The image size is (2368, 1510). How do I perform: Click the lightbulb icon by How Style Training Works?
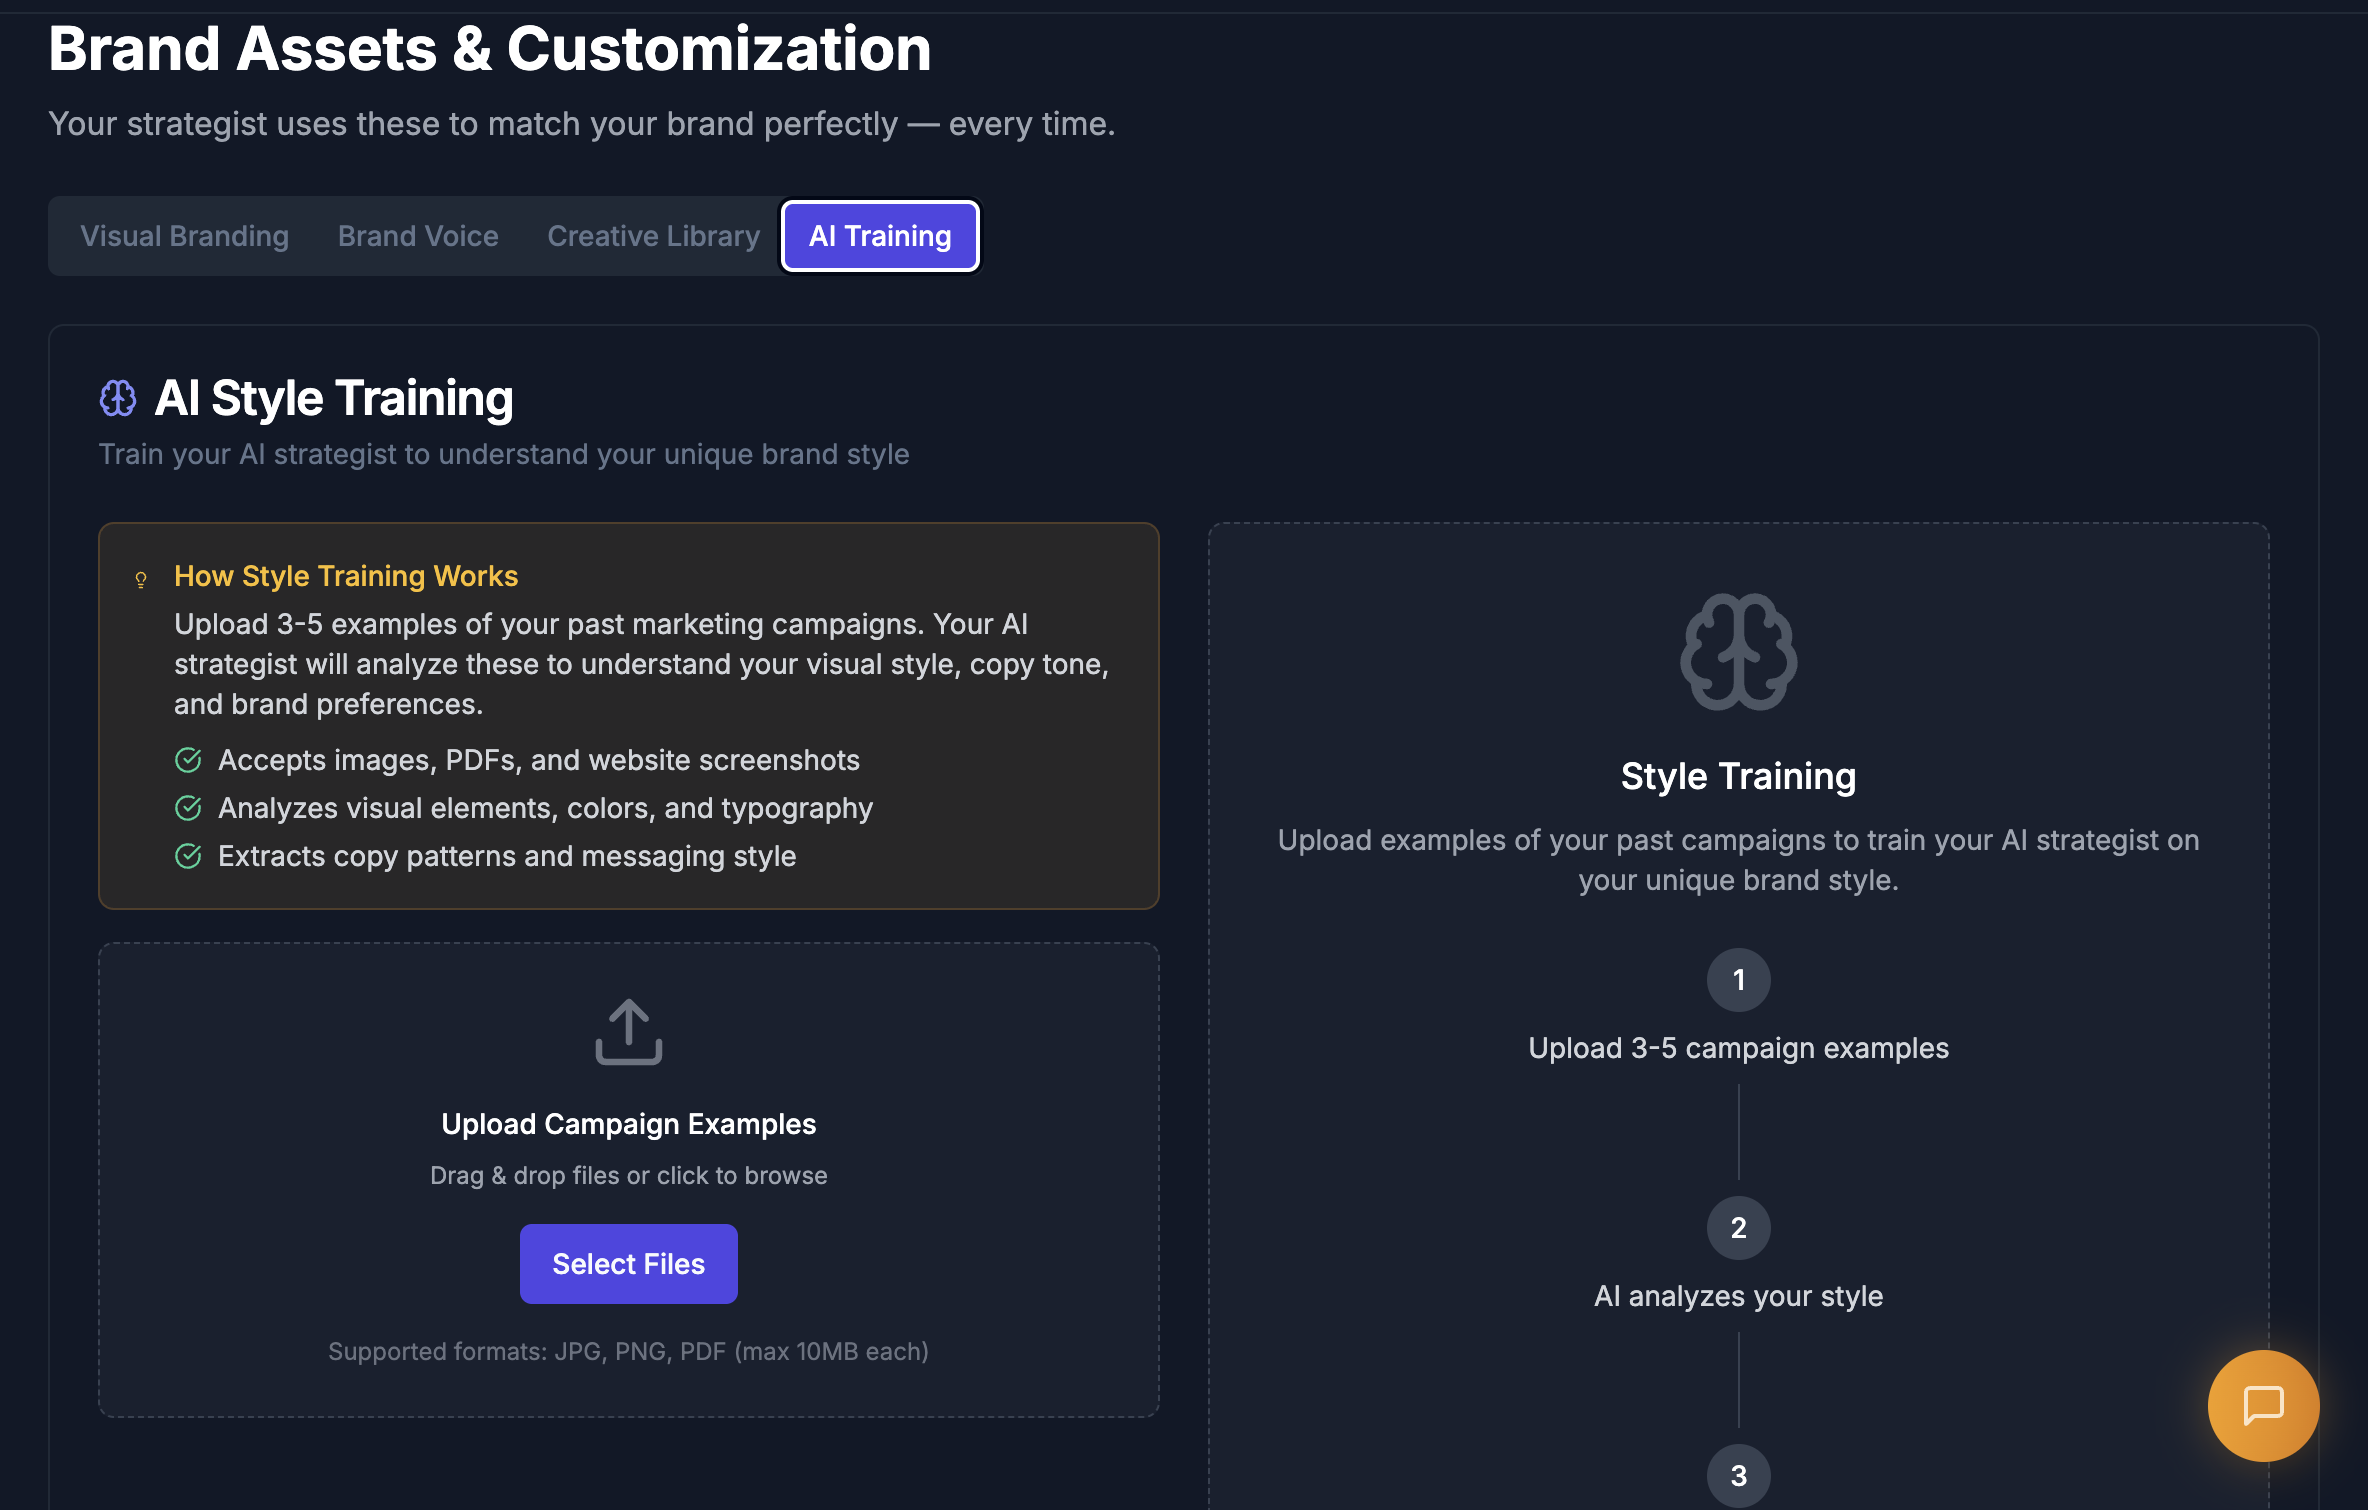(141, 579)
